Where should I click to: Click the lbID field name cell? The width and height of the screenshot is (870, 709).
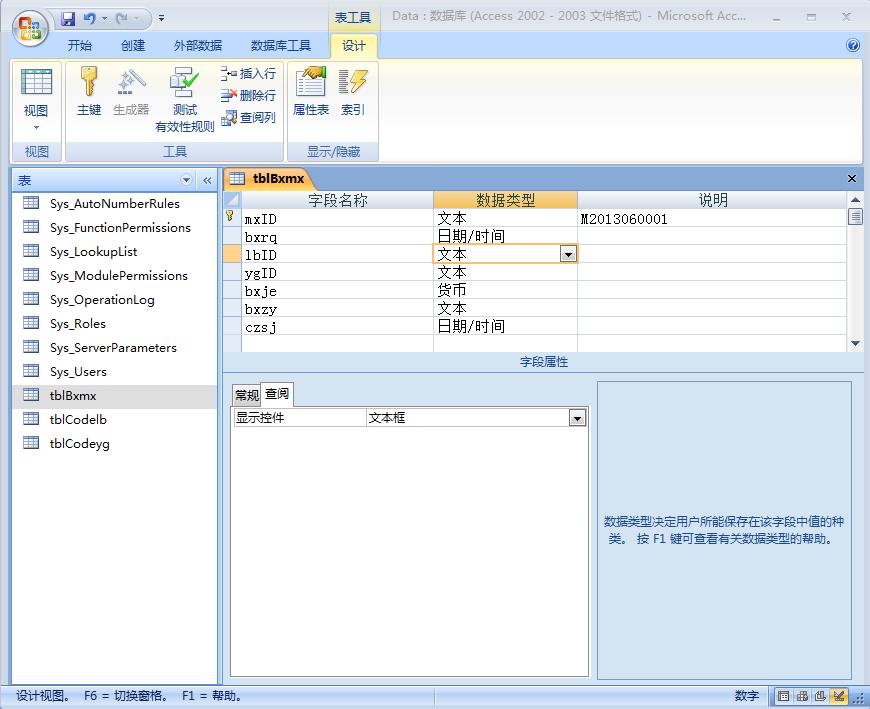point(337,254)
